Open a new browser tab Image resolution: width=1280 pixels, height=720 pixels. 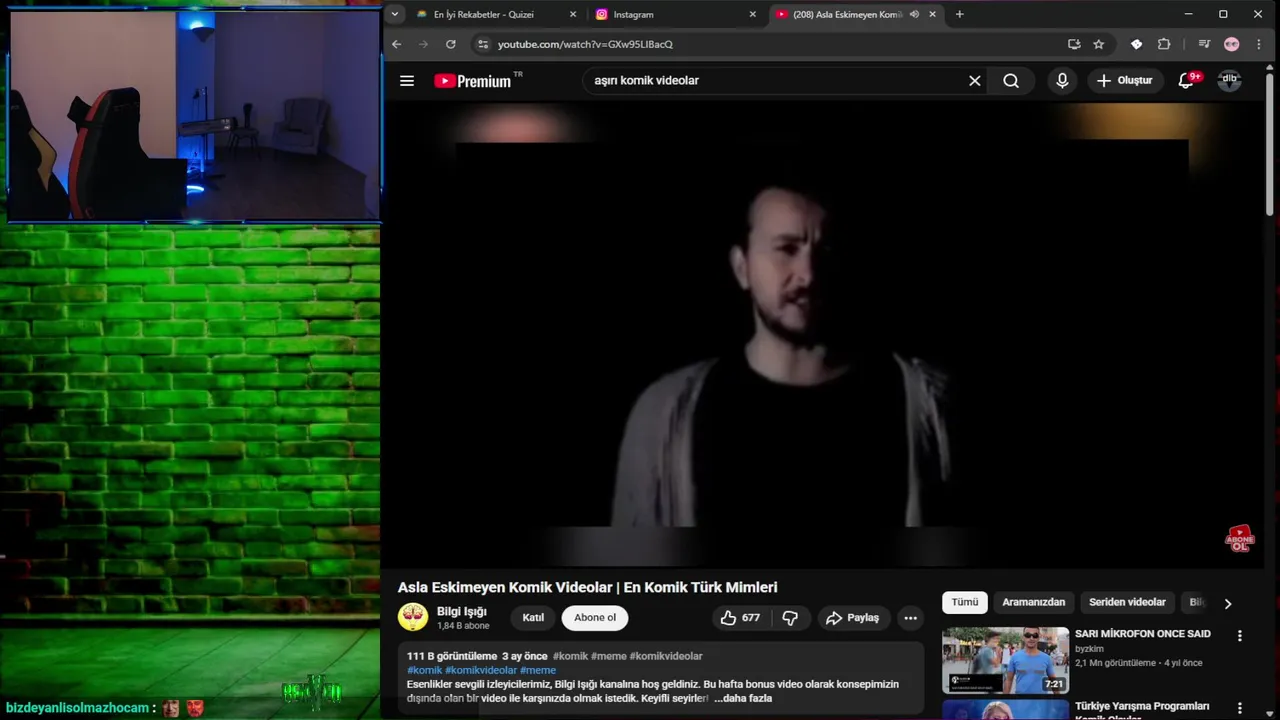pyautogui.click(x=960, y=14)
